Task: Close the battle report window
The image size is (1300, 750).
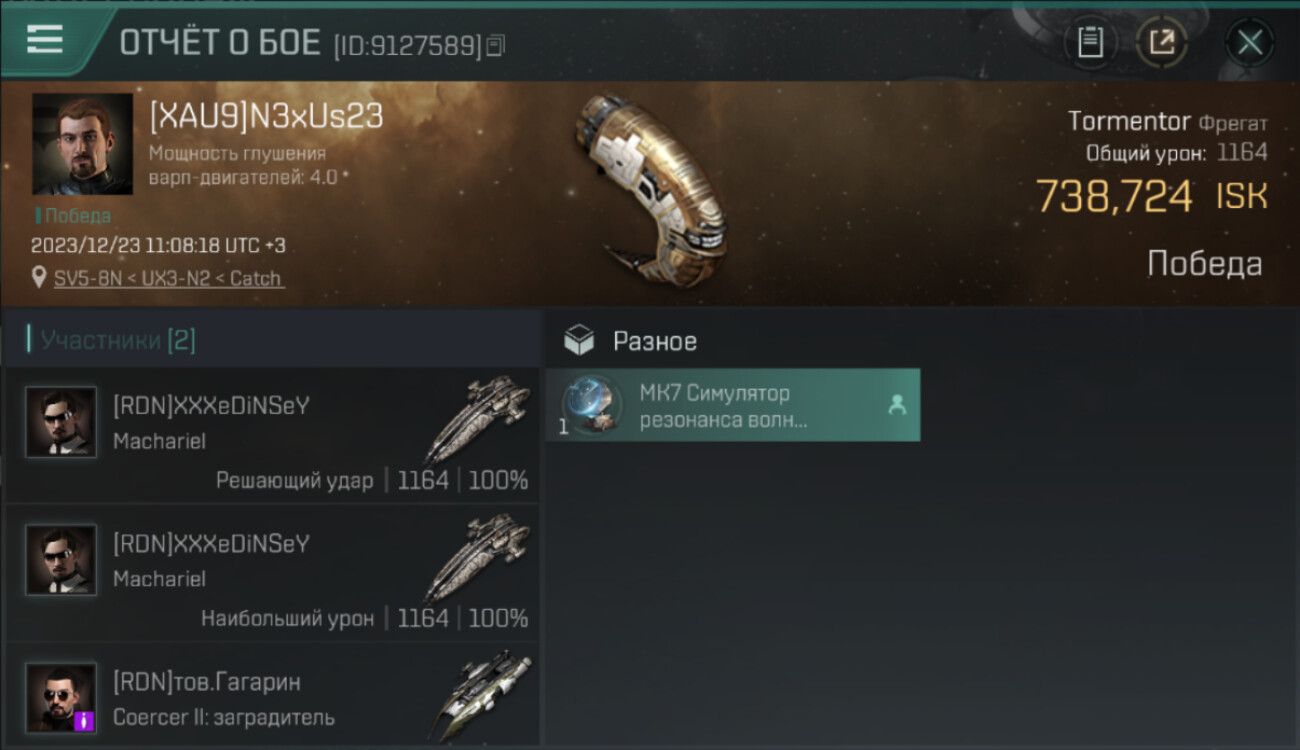Action: pyautogui.click(x=1249, y=43)
